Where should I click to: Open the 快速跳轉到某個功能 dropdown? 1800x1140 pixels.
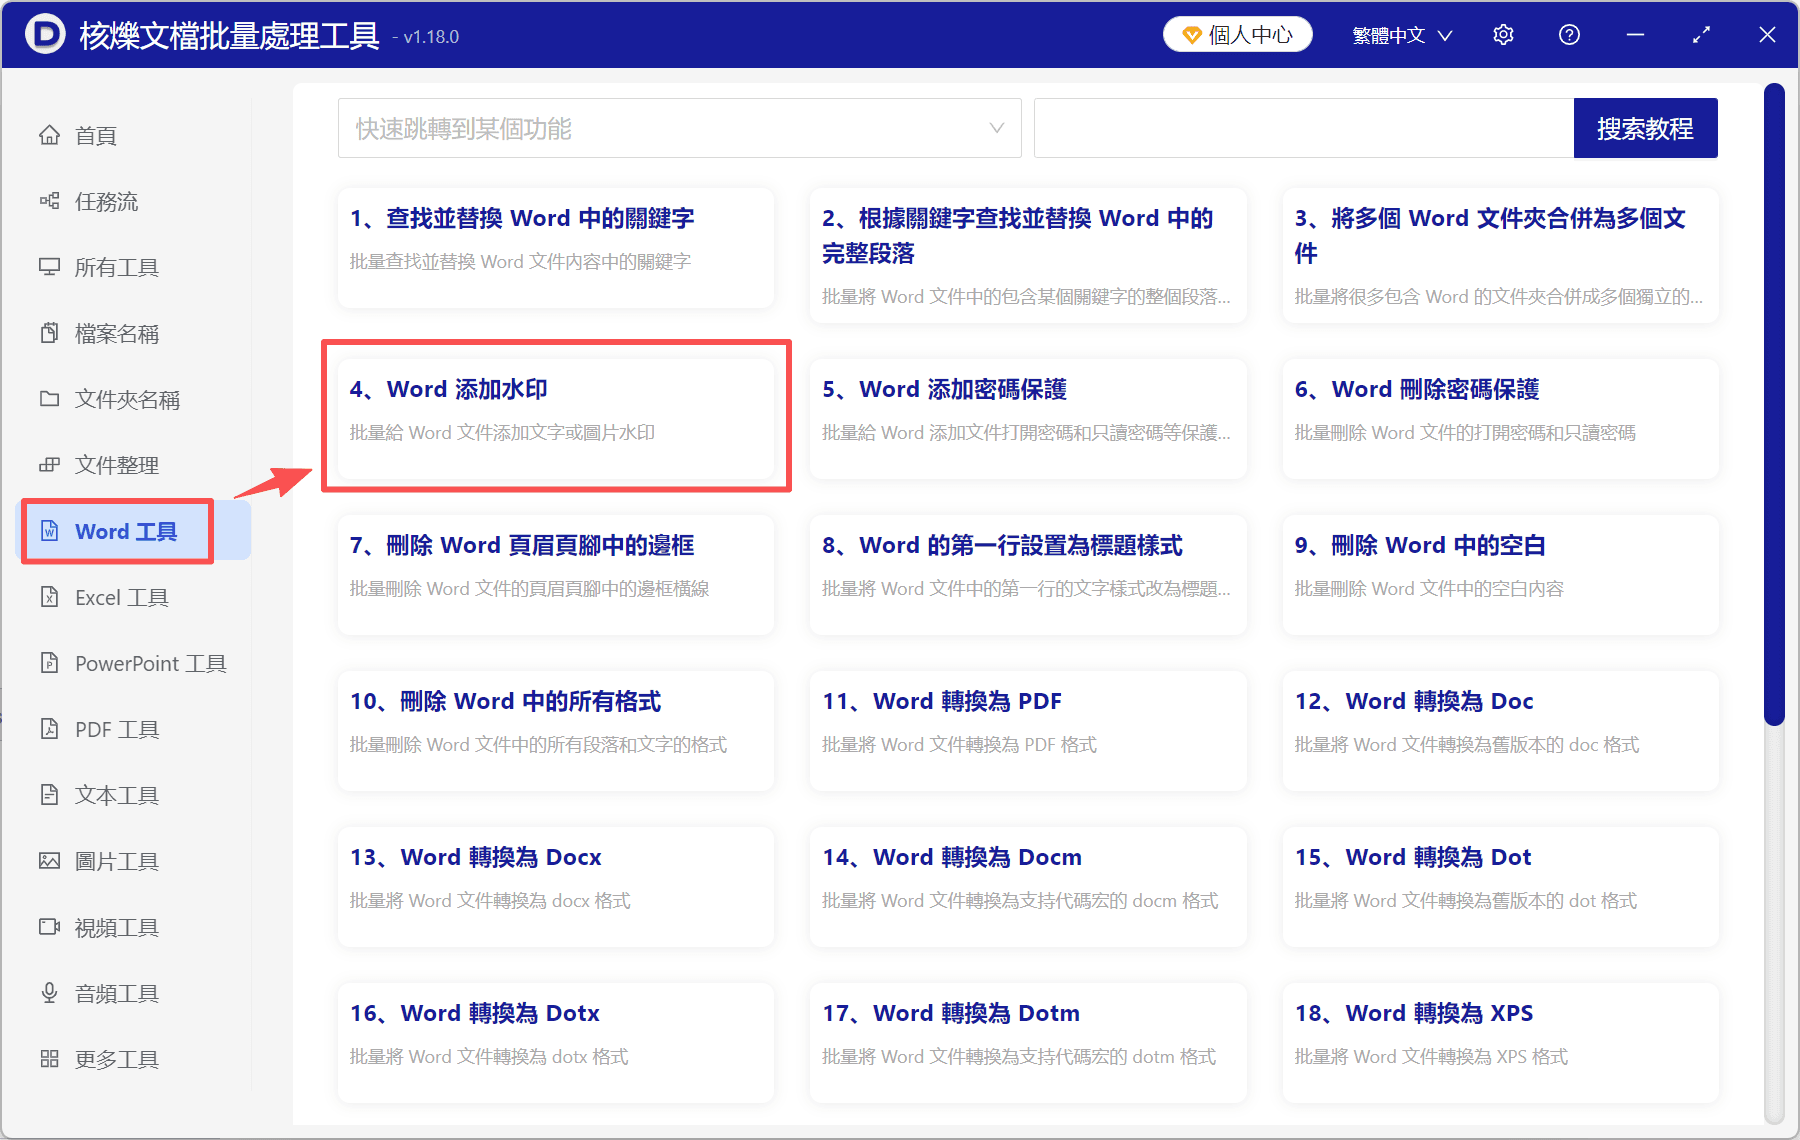tap(680, 128)
